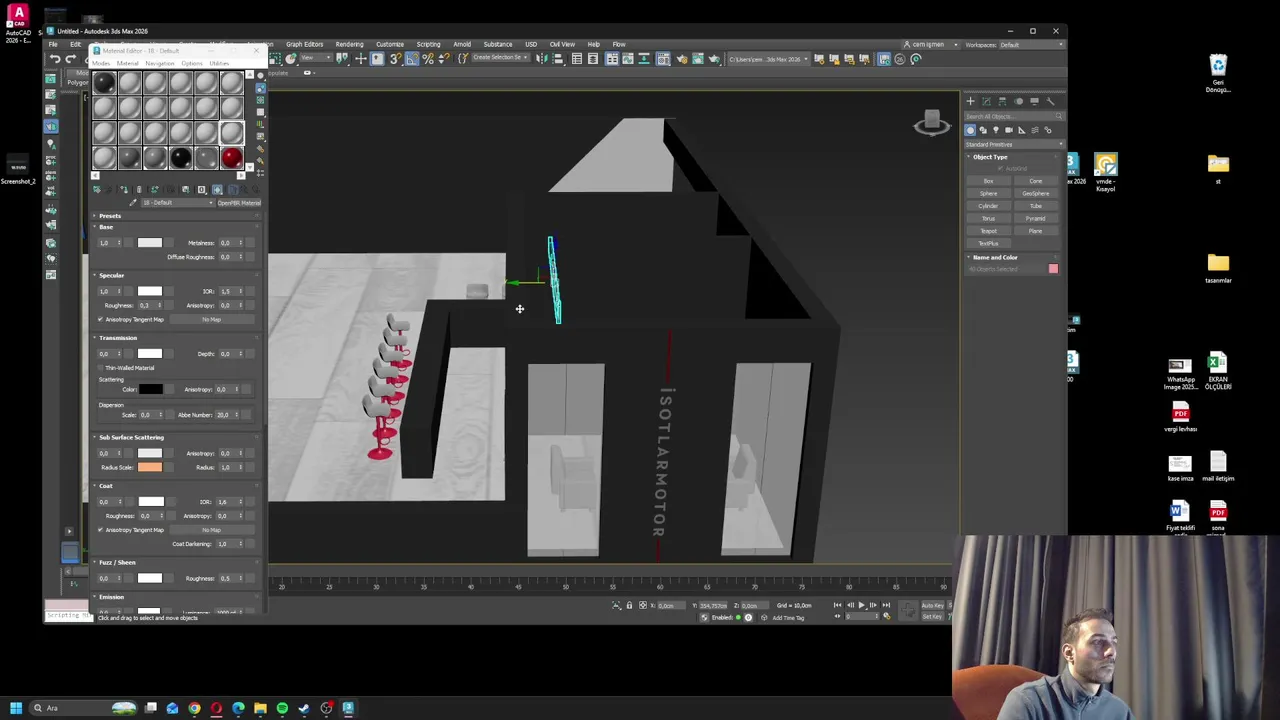Open Material Editor Navigation menu
The height and width of the screenshot is (720, 1280).
pyautogui.click(x=159, y=64)
